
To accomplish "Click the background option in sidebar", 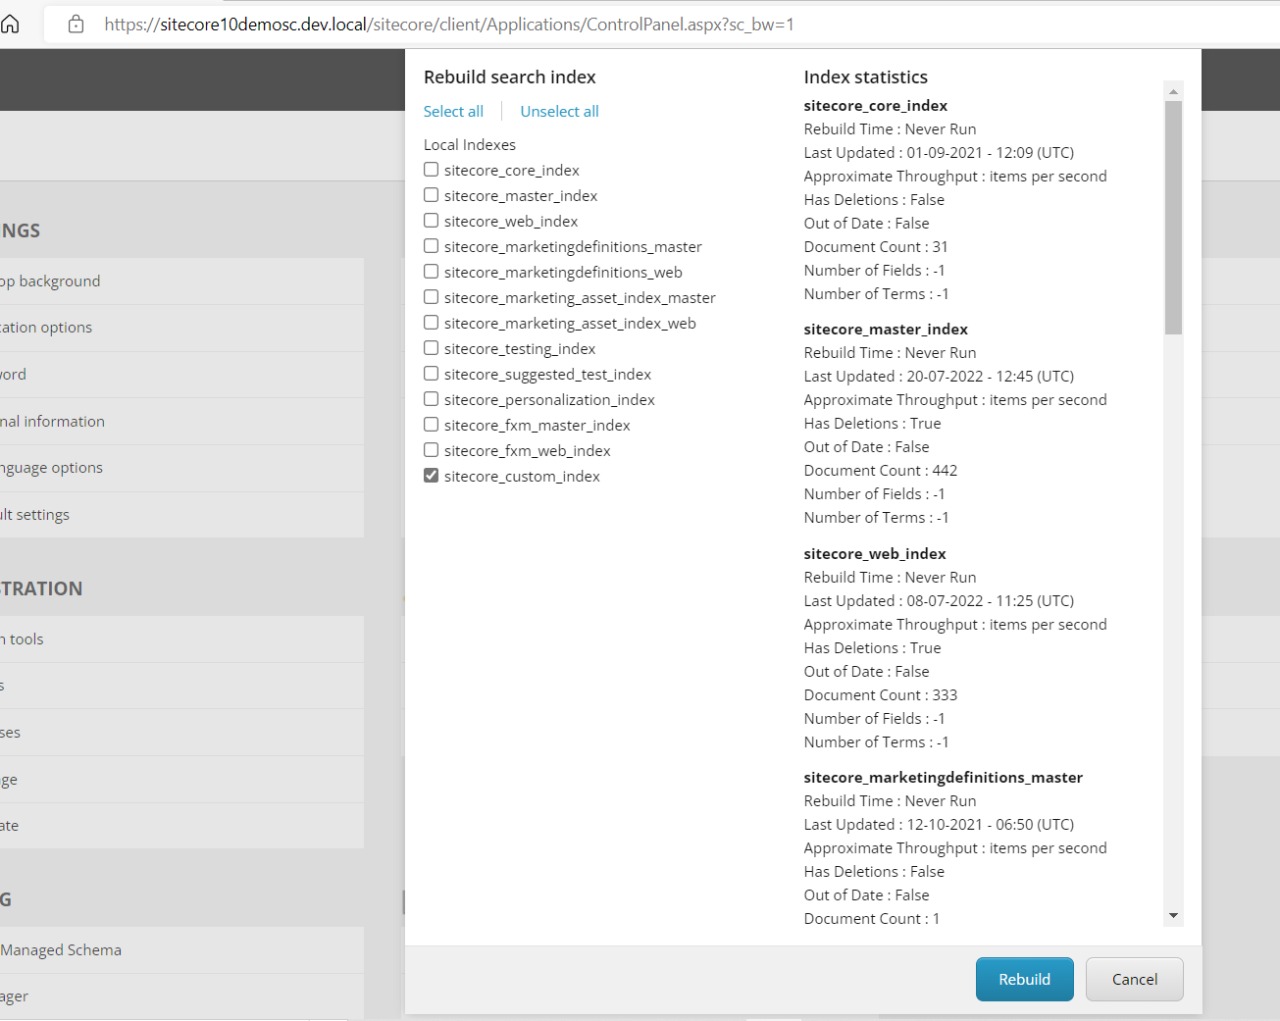I will pos(50,281).
